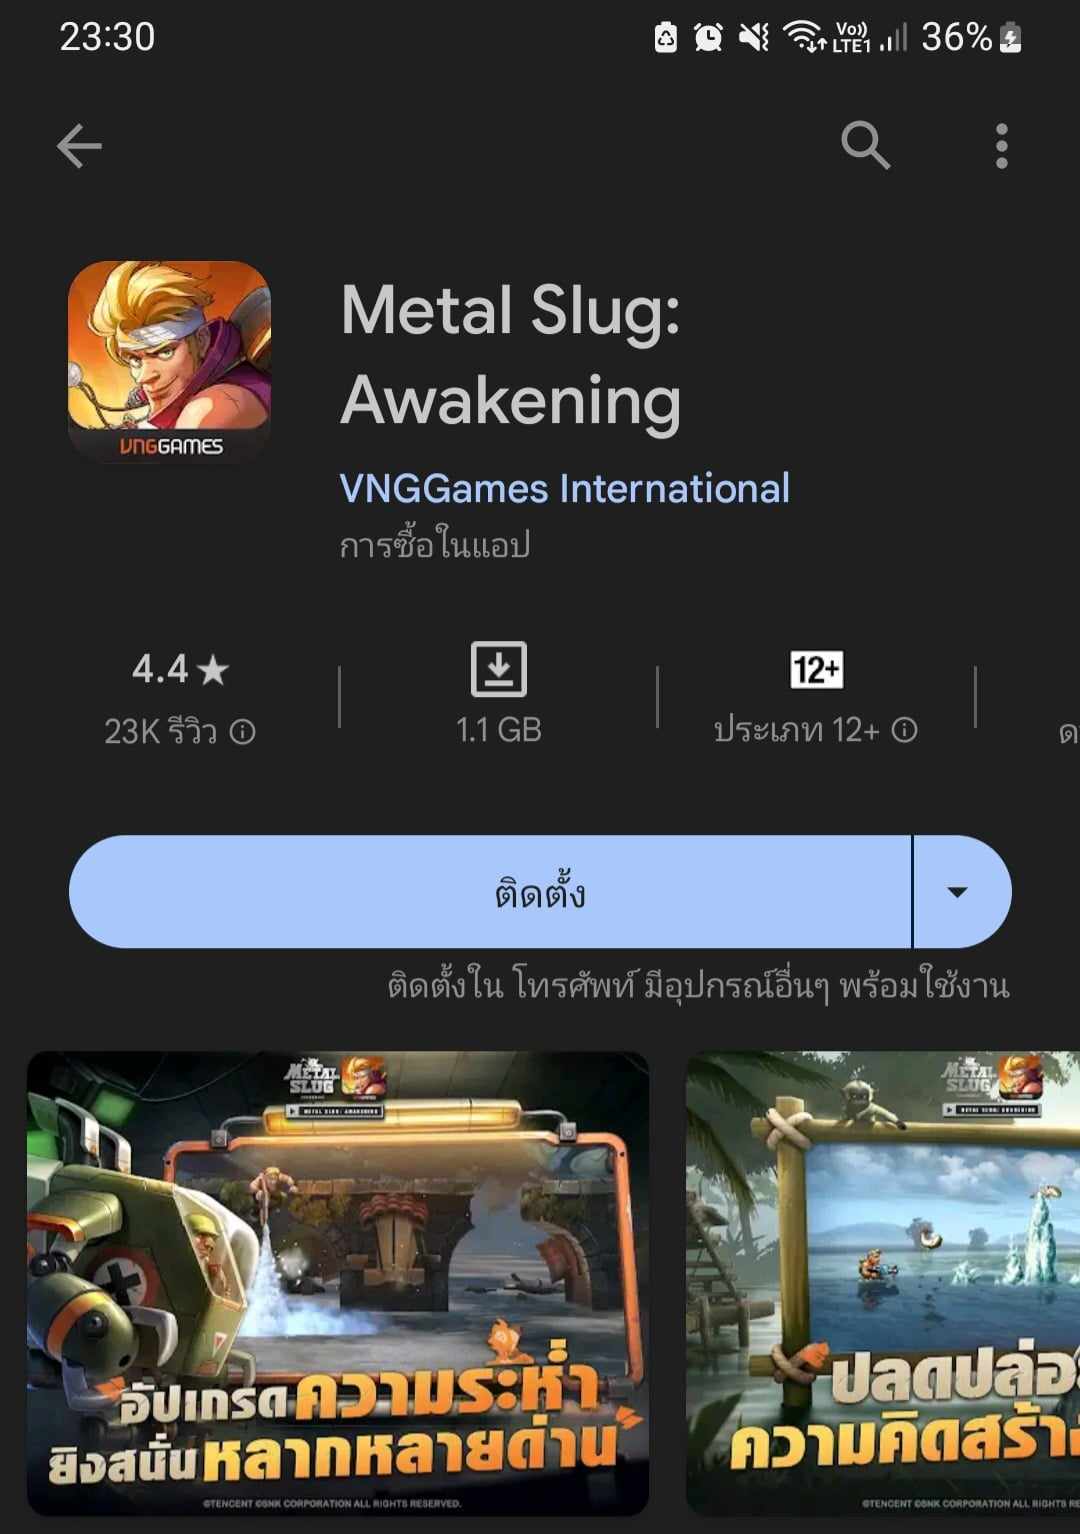The image size is (1080, 1534).
Task: Open VNGGames International developer page
Action: [564, 488]
